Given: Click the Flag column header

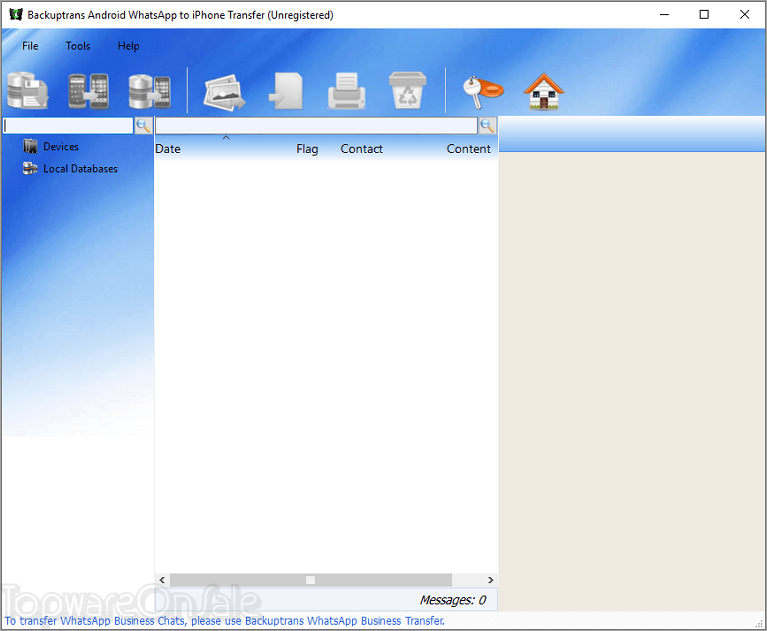Looking at the screenshot, I should click(x=307, y=149).
